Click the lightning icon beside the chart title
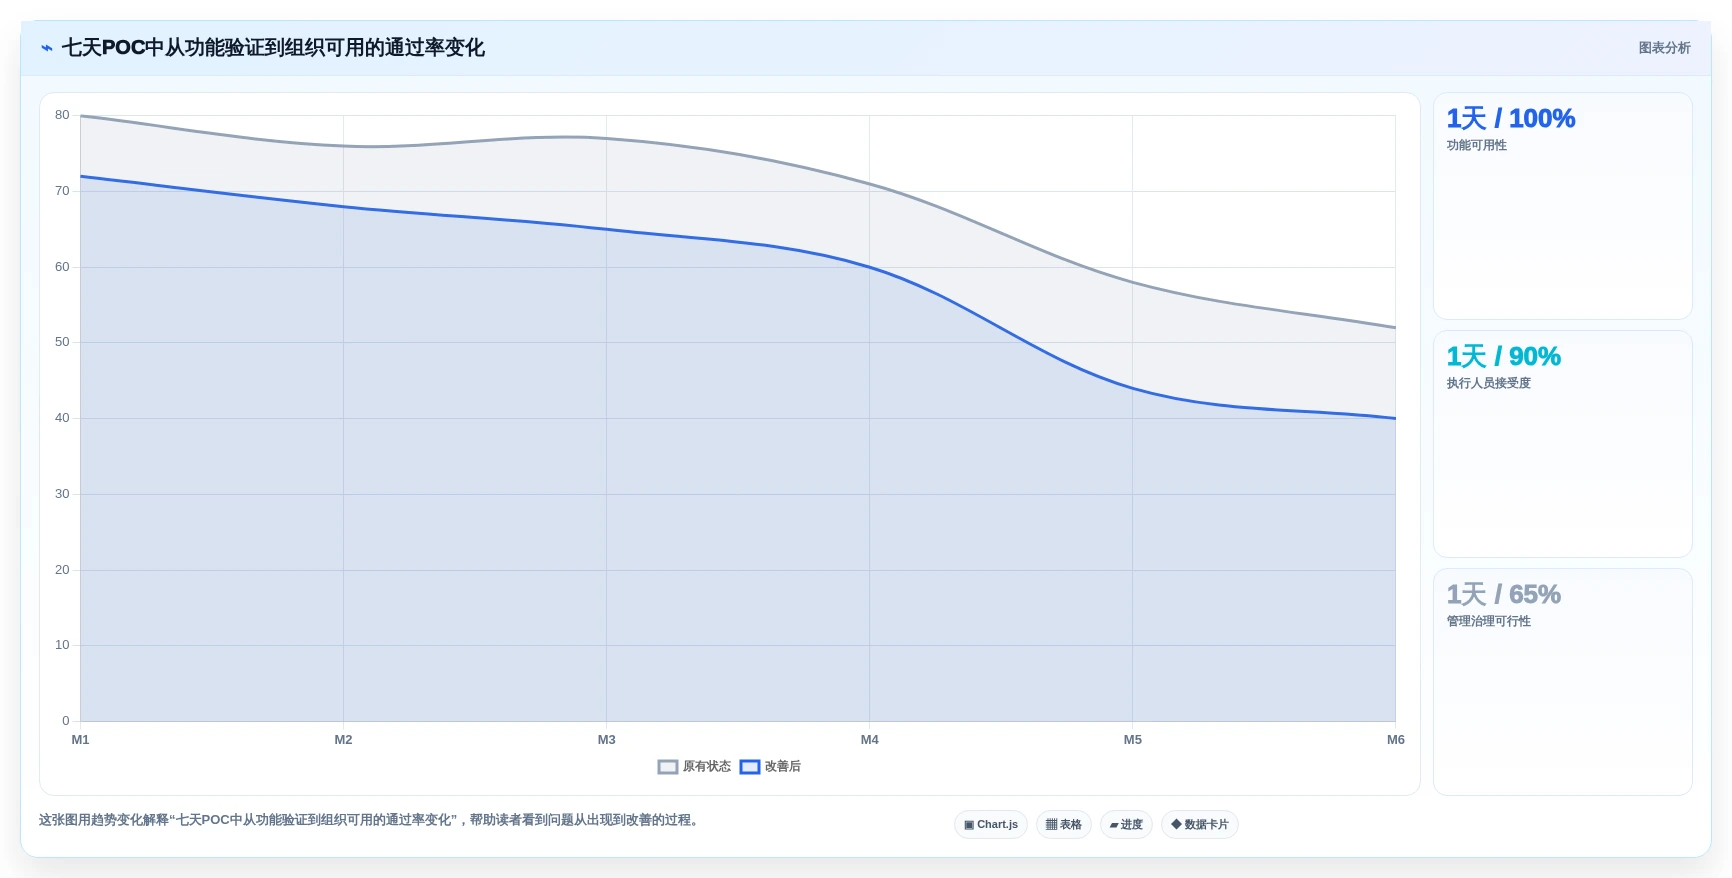This screenshot has height=878, width=1732. [x=46, y=48]
